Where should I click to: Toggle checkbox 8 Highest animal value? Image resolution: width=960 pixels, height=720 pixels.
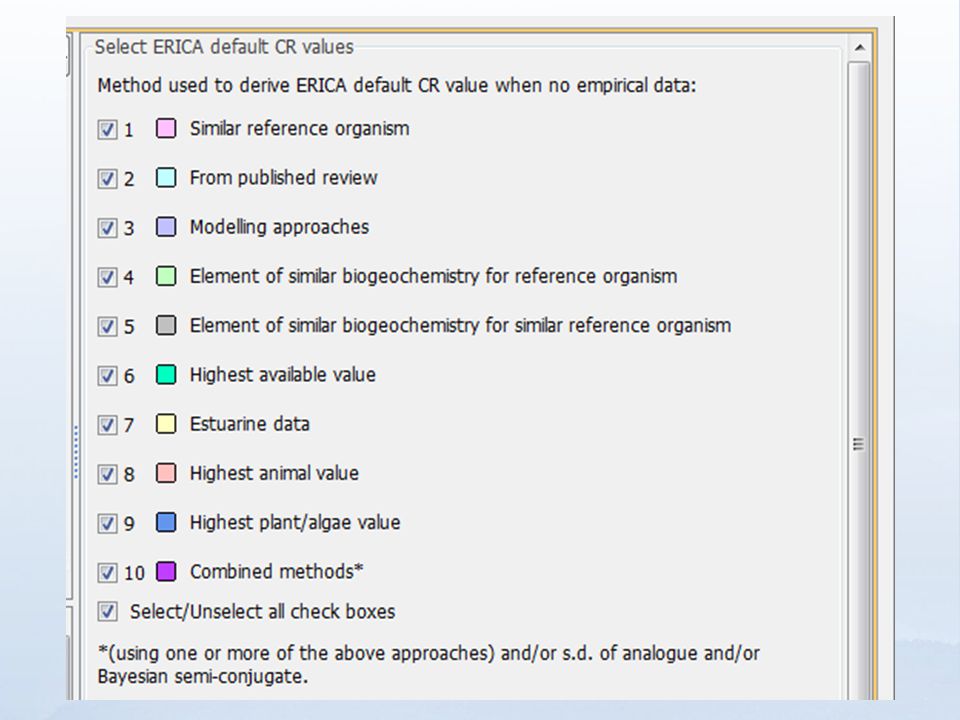(107, 474)
